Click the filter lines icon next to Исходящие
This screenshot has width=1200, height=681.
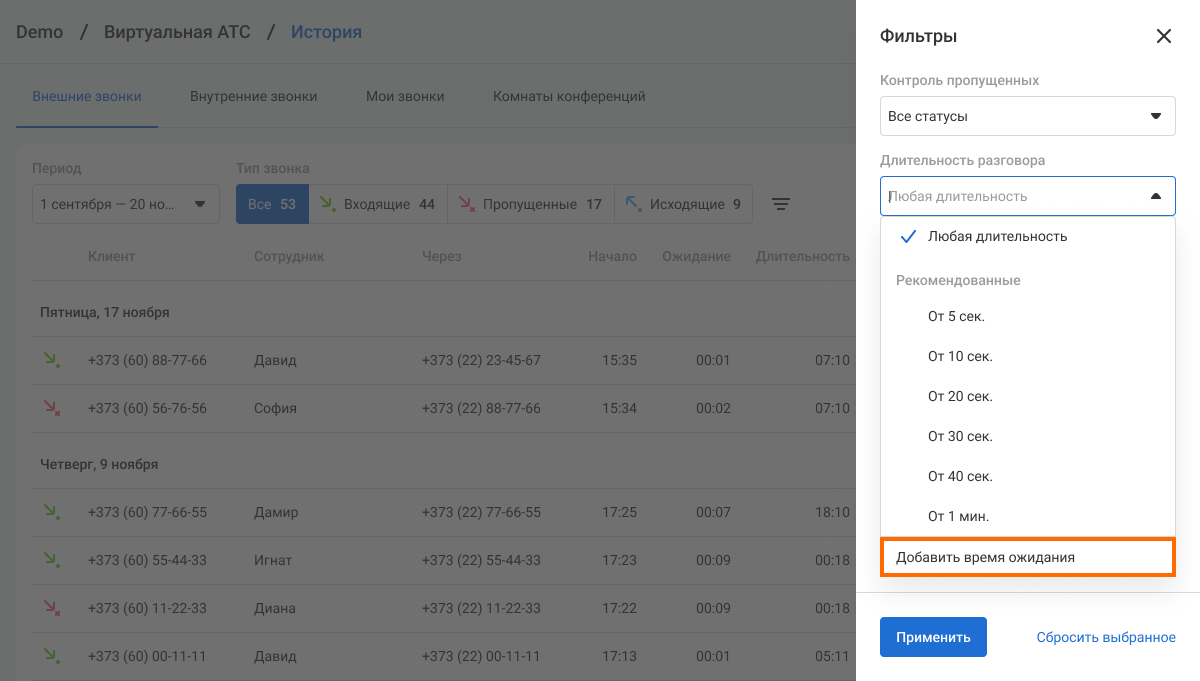pos(781,204)
